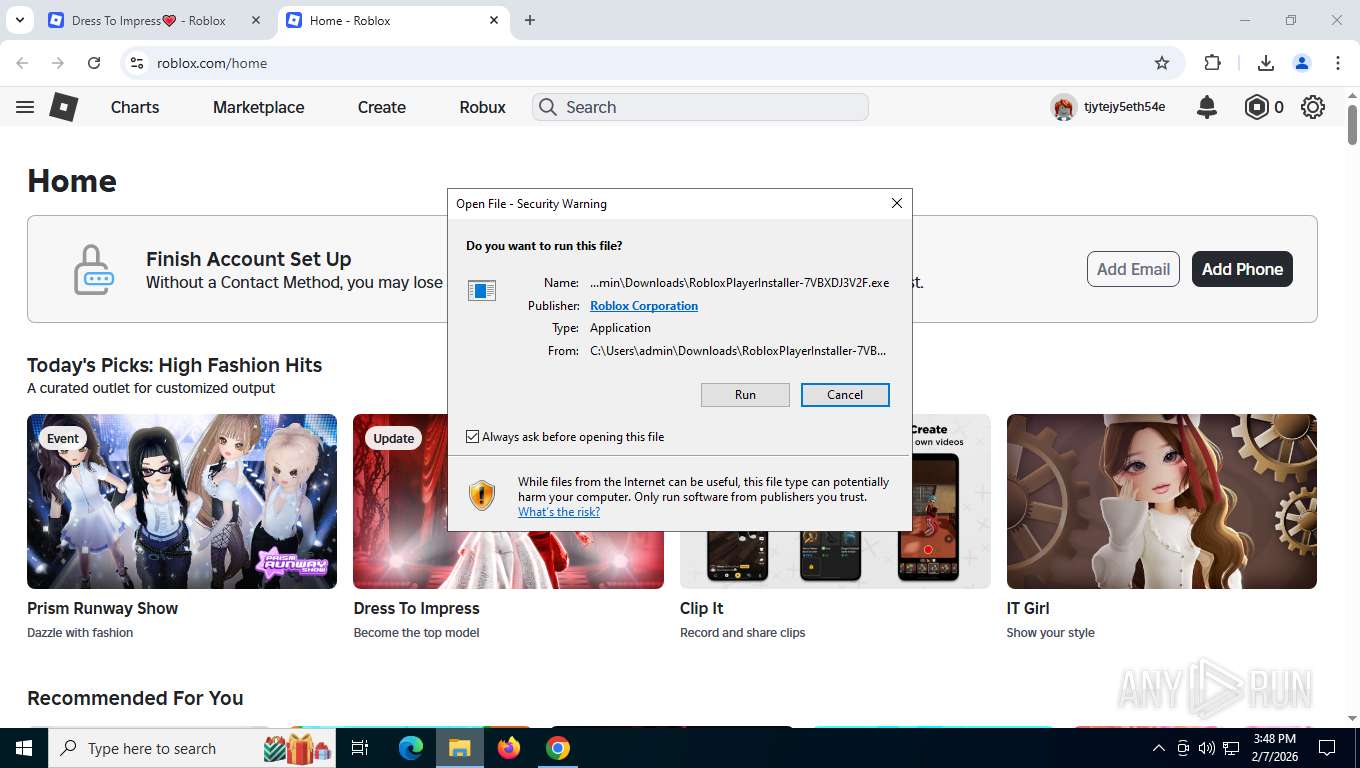Go to the Marketplace
Viewport: 1360px width, 768px height.
coord(258,107)
